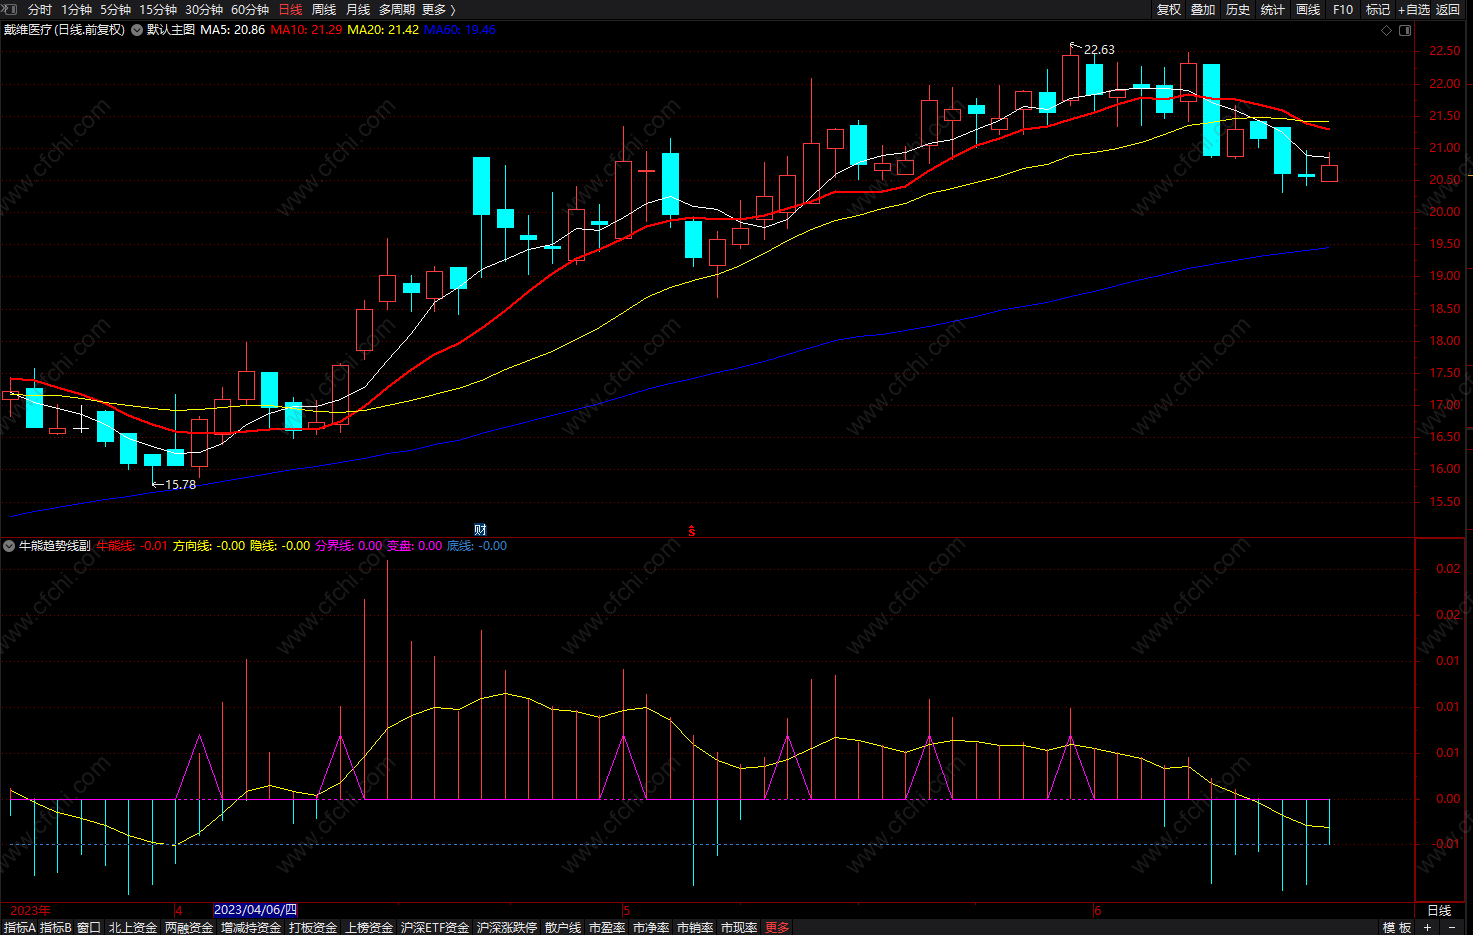
Task: Click the 历史 history button
Action: pos(1238,9)
